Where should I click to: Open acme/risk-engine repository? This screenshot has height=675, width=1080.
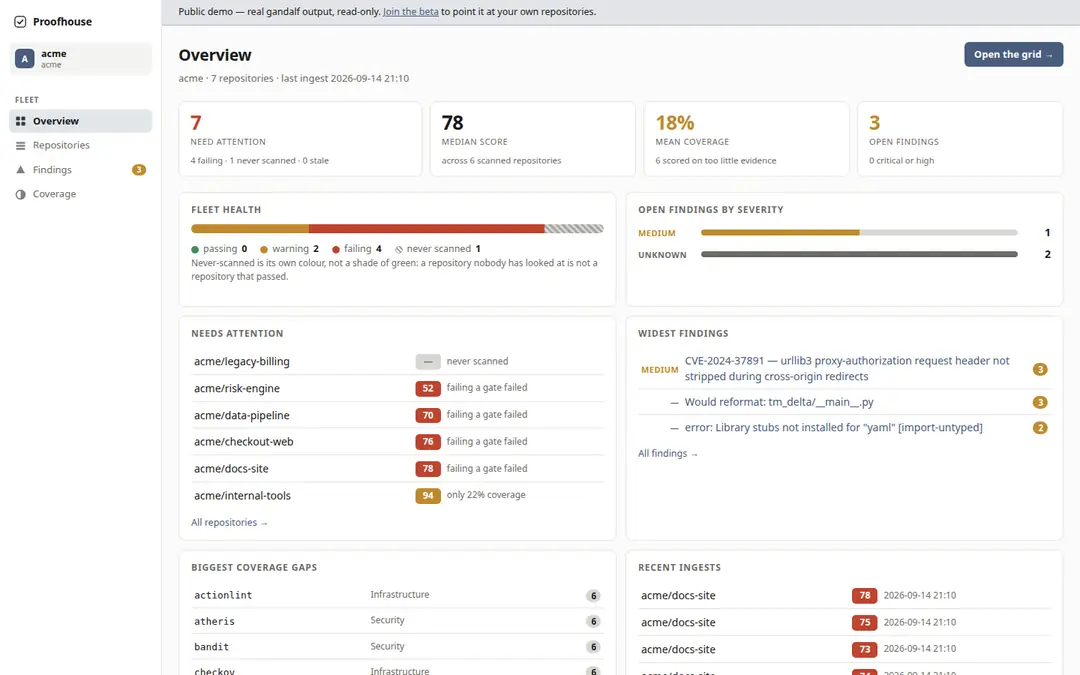coord(237,388)
